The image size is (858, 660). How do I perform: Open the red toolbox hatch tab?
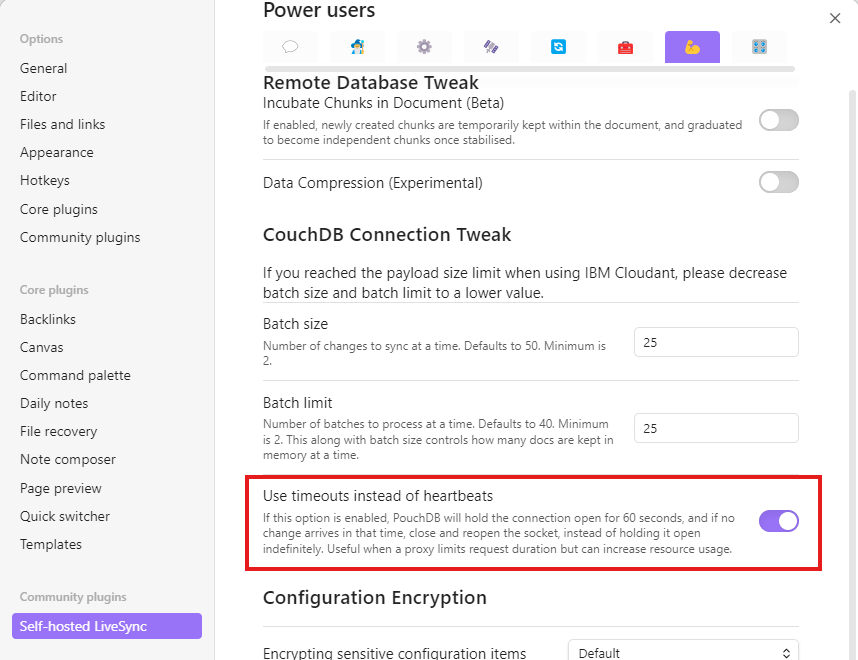(625, 47)
